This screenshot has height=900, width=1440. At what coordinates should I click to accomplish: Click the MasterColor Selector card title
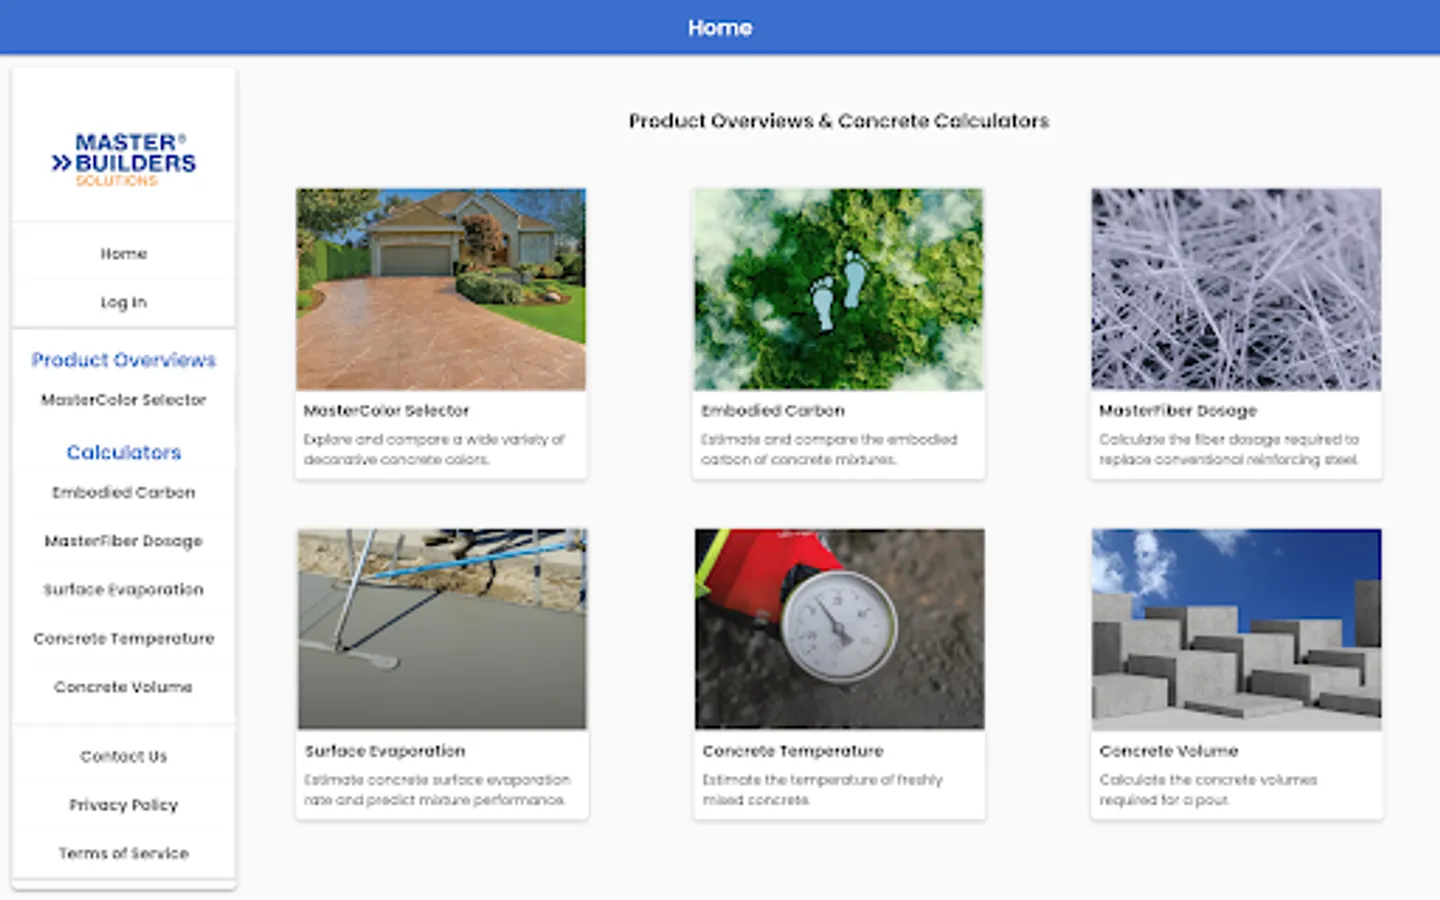click(x=386, y=411)
